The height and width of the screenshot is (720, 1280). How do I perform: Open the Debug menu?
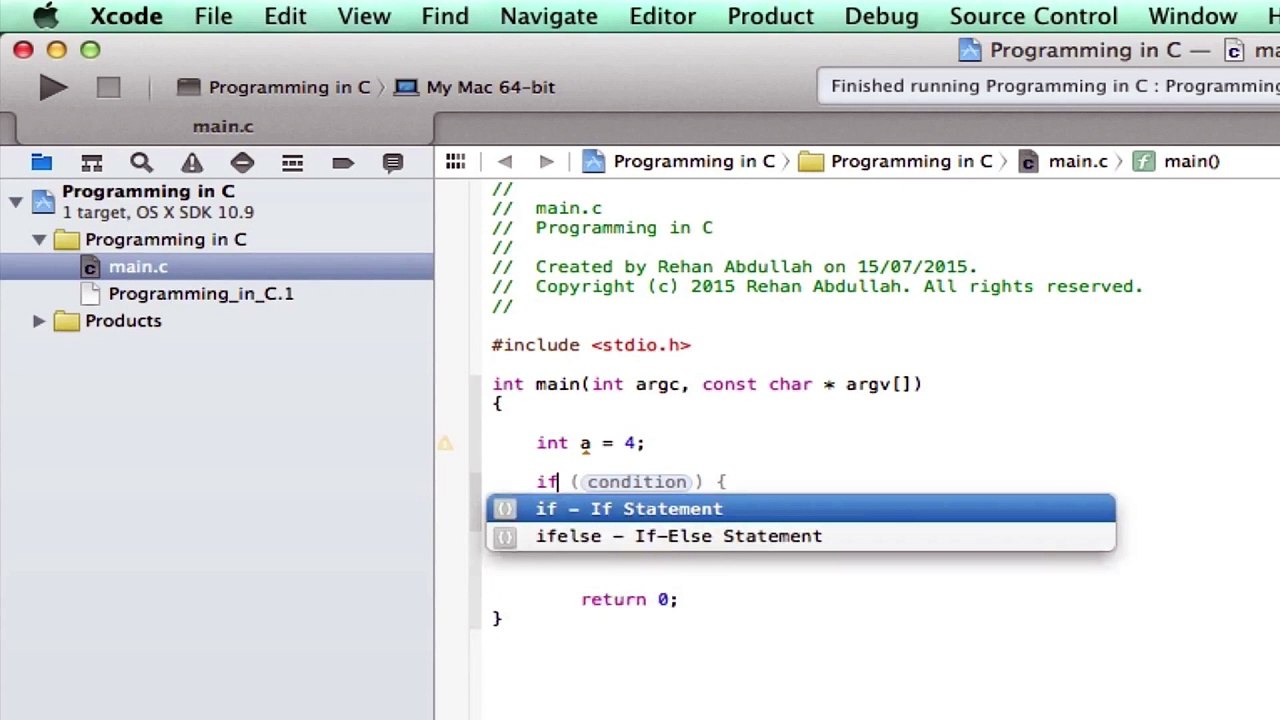(881, 16)
